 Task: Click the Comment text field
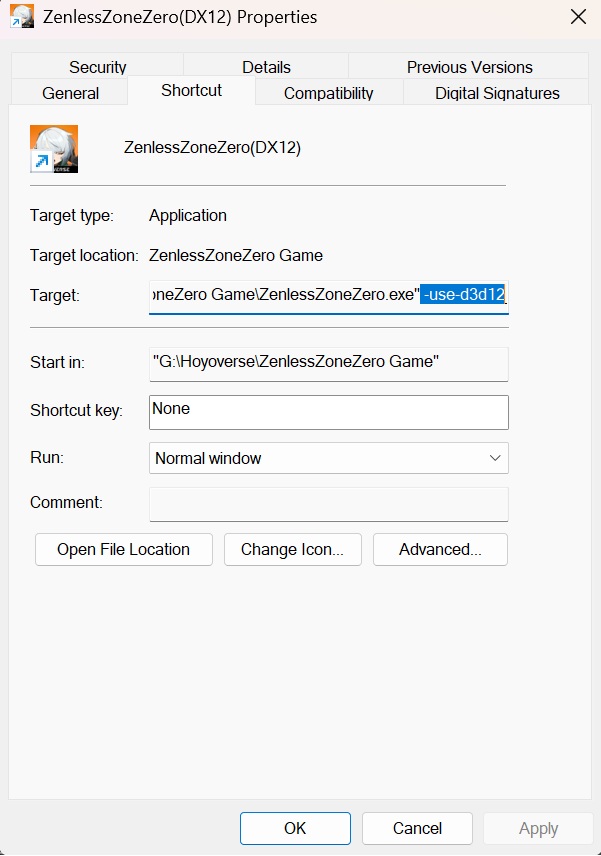(328, 503)
